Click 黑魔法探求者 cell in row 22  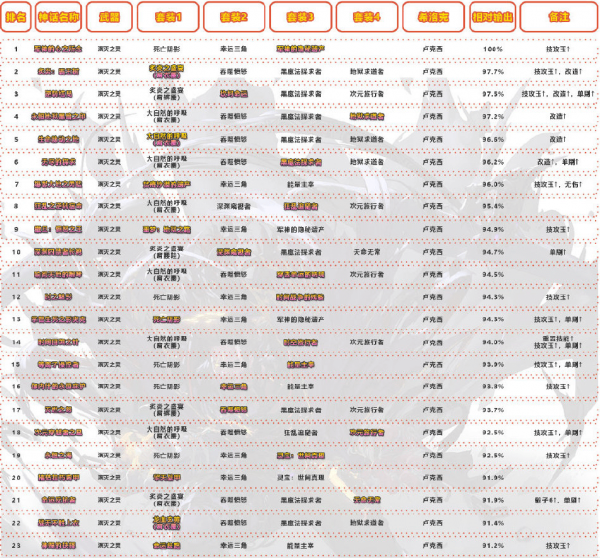[300, 523]
